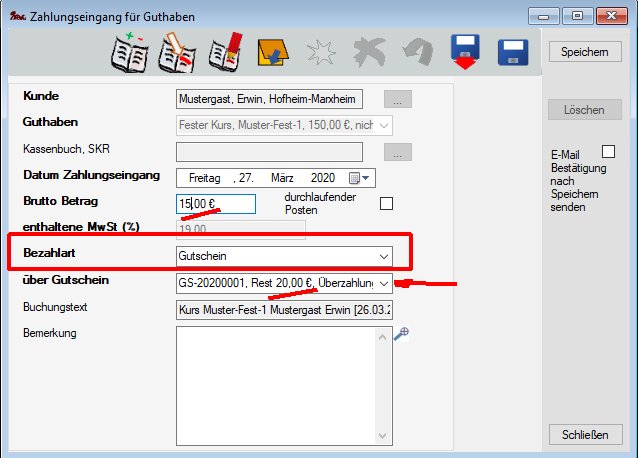This screenshot has width=638, height=458.
Task: Click into the Brutto Betrag field
Action: point(215,204)
